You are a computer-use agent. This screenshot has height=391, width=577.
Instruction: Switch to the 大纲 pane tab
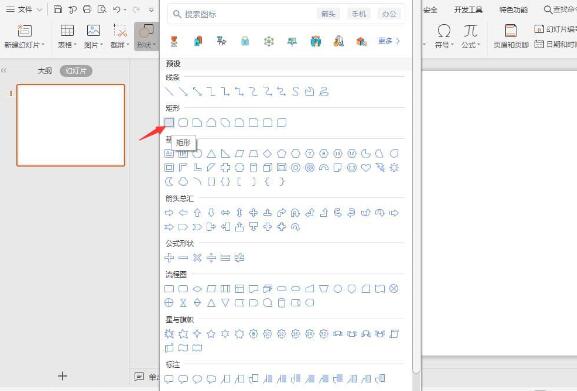(45, 71)
